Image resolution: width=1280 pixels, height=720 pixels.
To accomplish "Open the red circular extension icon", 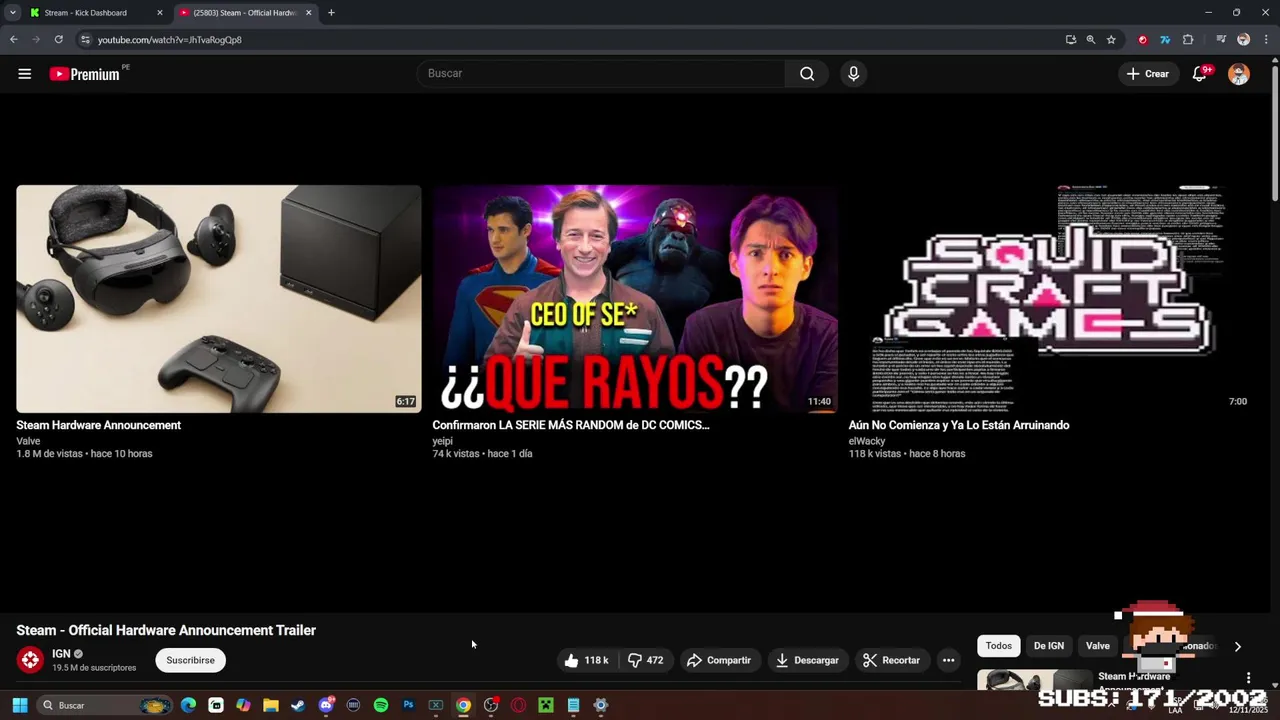I will point(1143,40).
